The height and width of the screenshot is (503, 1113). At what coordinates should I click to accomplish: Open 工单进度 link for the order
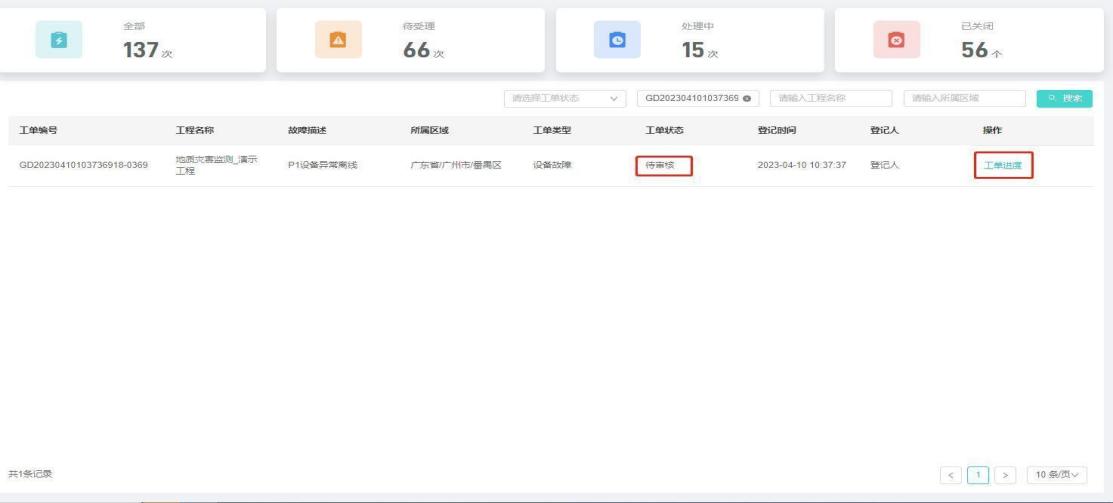(x=1002, y=165)
